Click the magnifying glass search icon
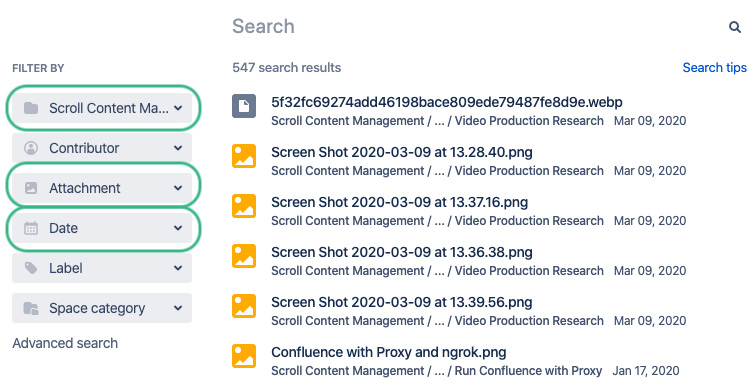Viewport: 755px width, 385px height. point(734,27)
